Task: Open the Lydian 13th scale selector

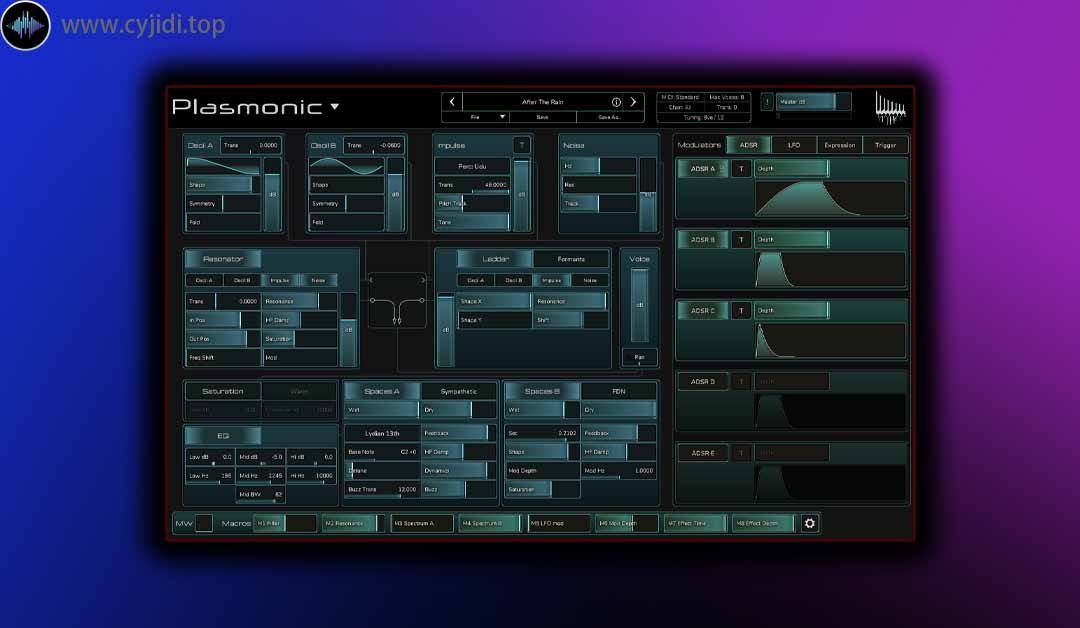Action: tap(382, 433)
